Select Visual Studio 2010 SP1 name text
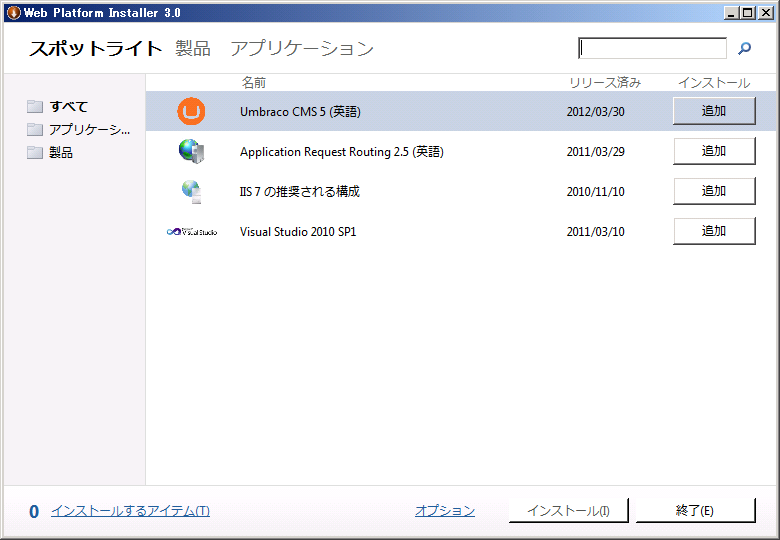Viewport: 780px width, 540px height. coord(298,232)
